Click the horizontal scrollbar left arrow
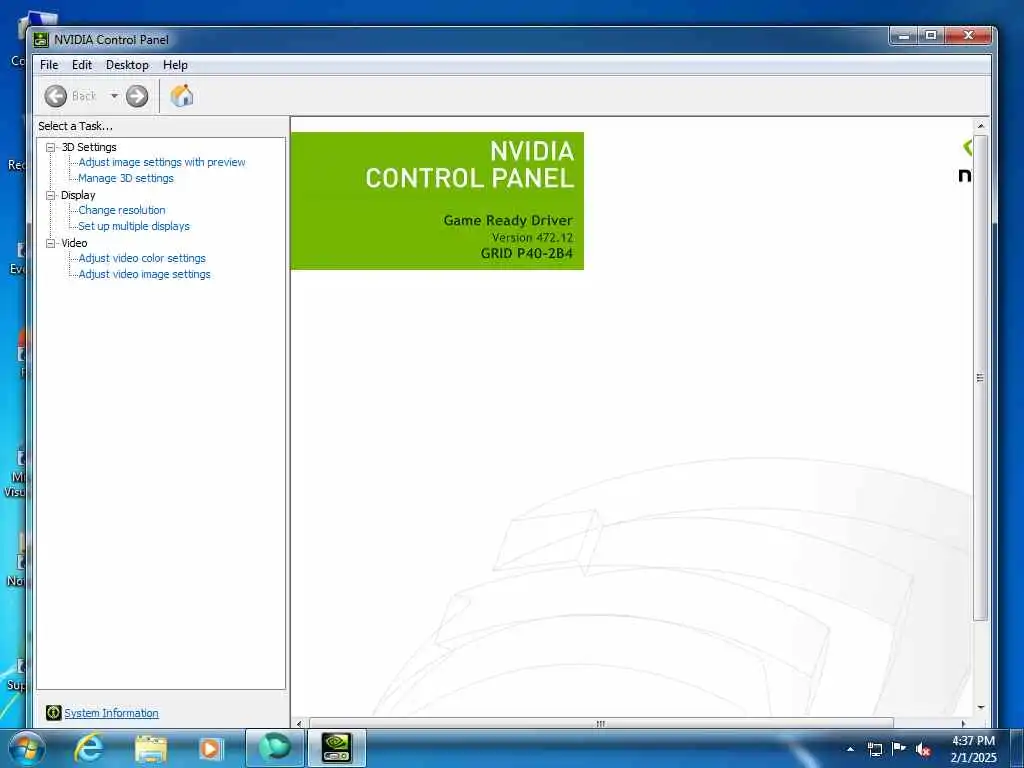The image size is (1024, 768). point(299,723)
